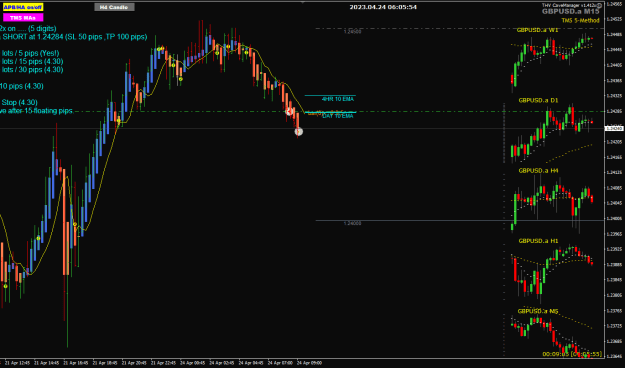Click the lots / 5 pips (Yes!) line
Screen dimensions: 625x368
pos(30,53)
